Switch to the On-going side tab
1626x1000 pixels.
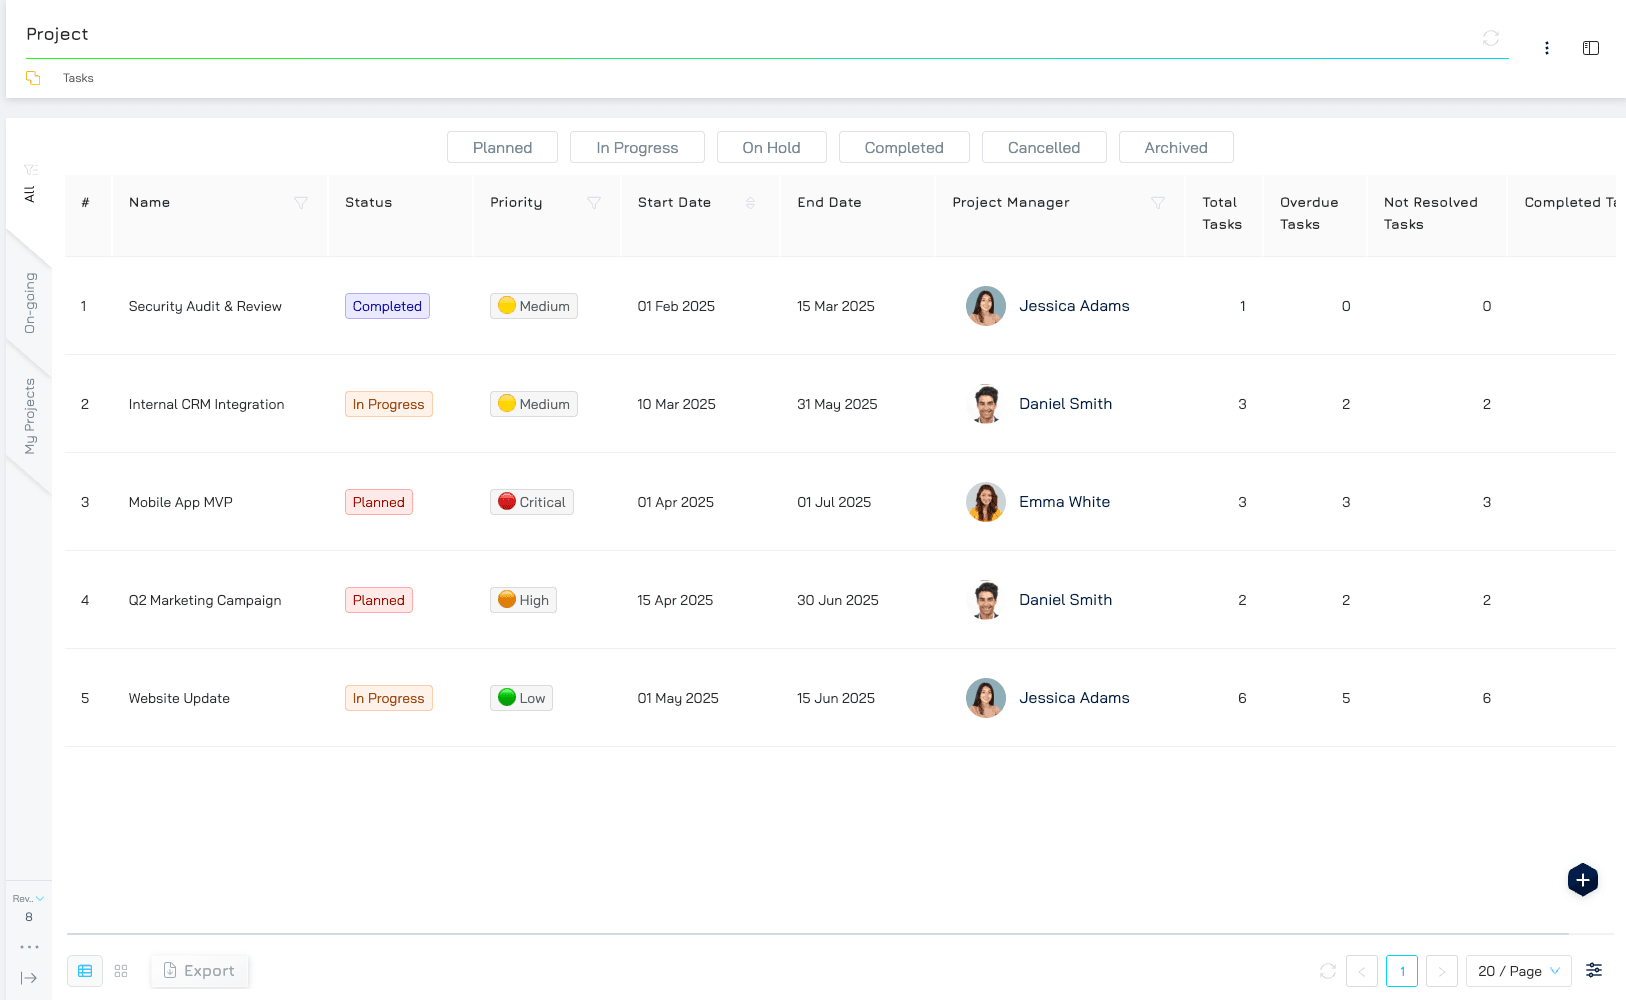click(30, 303)
